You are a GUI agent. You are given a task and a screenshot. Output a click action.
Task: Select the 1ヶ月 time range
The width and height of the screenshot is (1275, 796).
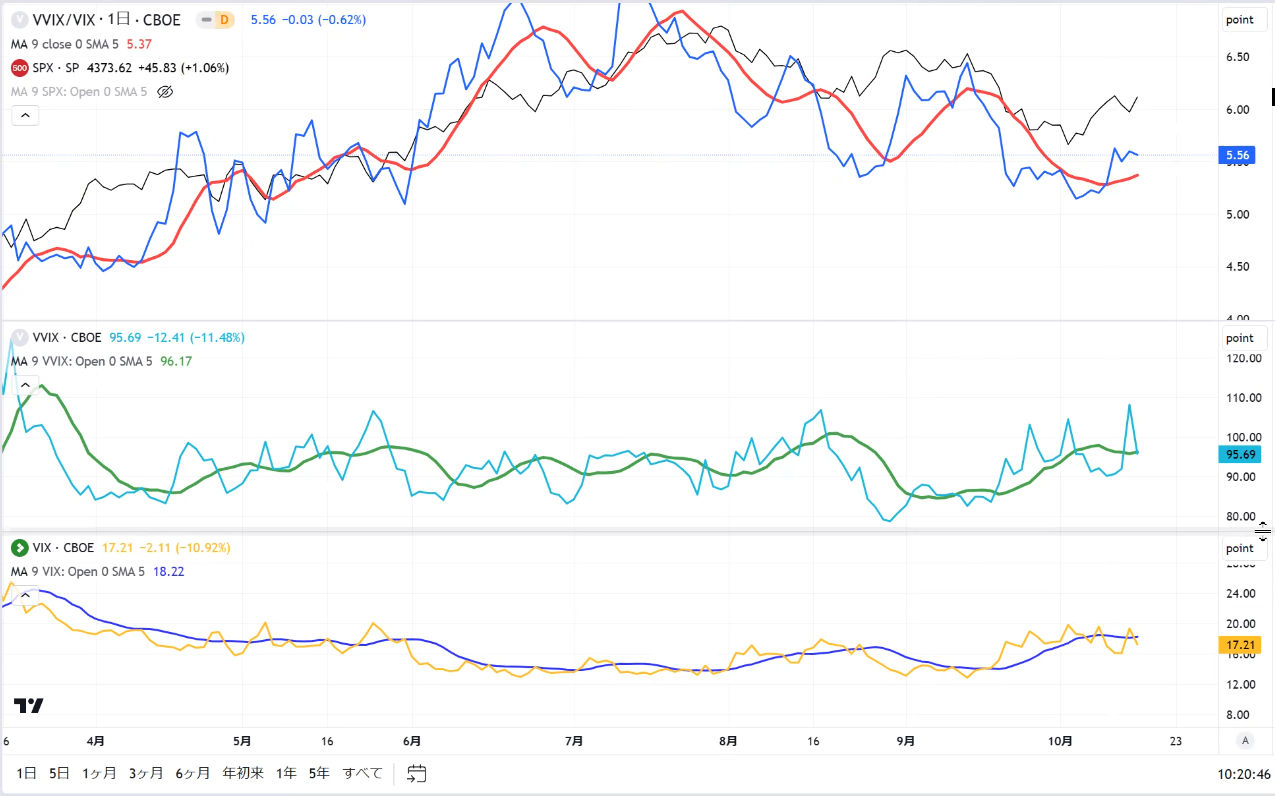tap(100, 773)
